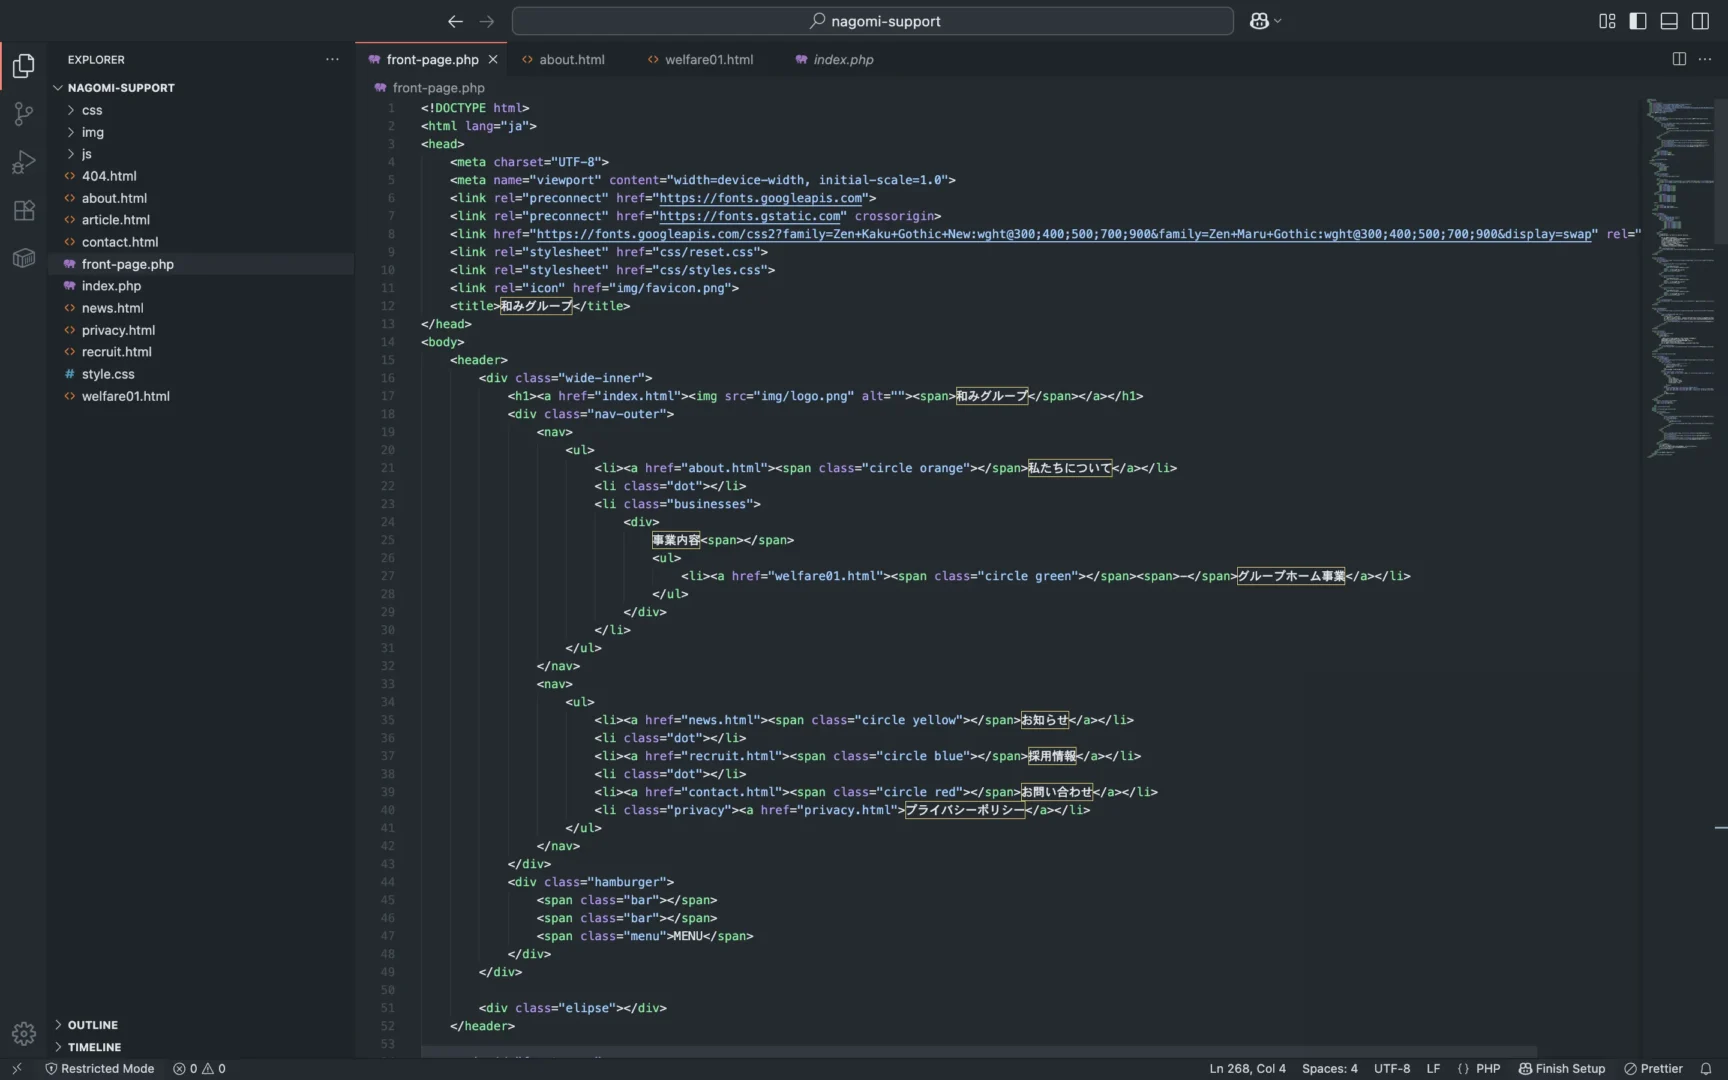Expand the css folder

(x=92, y=110)
